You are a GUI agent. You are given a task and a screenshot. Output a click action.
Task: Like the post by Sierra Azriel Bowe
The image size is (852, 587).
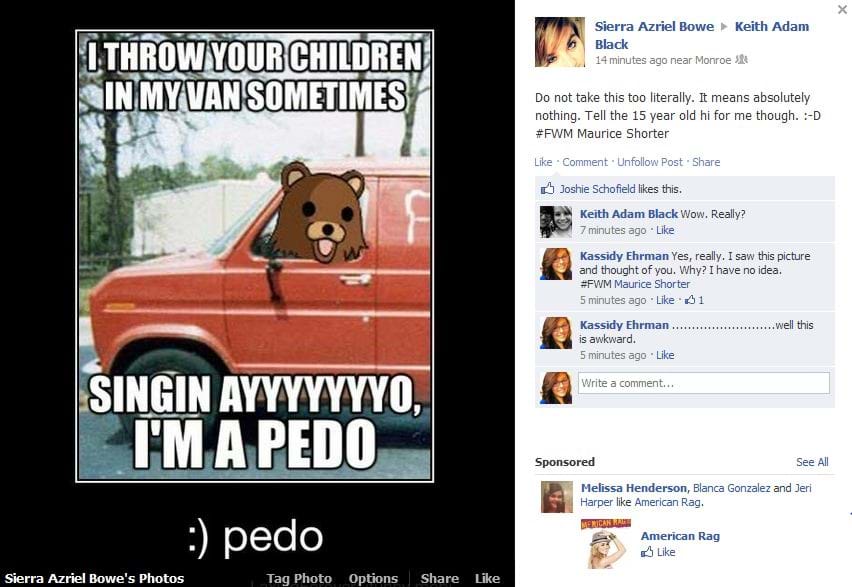pyautogui.click(x=543, y=162)
